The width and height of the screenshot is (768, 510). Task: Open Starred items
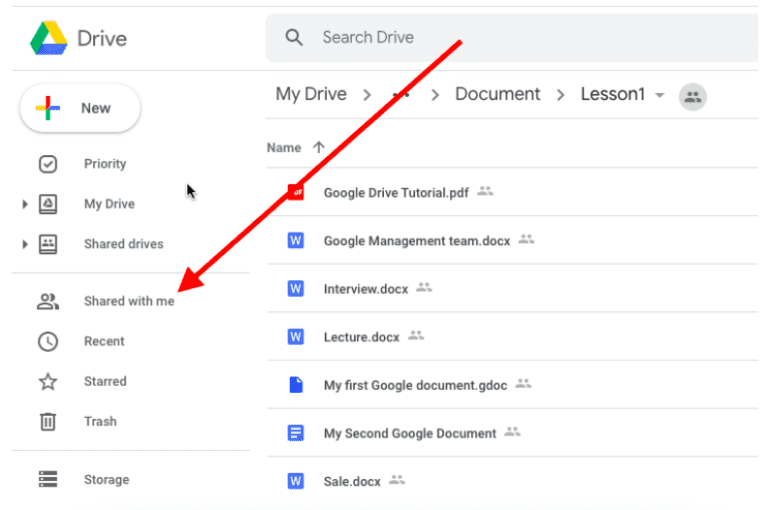tap(105, 381)
